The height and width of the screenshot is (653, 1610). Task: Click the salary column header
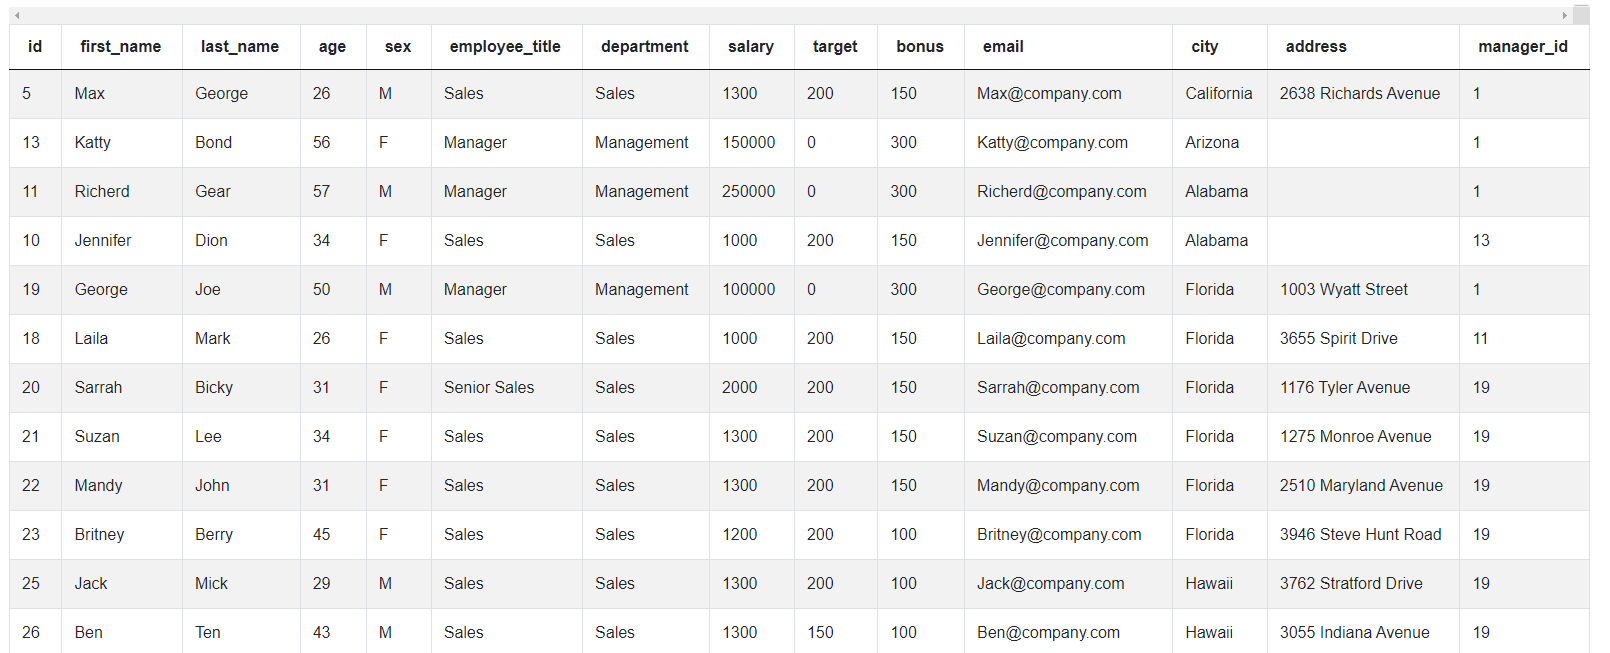click(x=751, y=46)
